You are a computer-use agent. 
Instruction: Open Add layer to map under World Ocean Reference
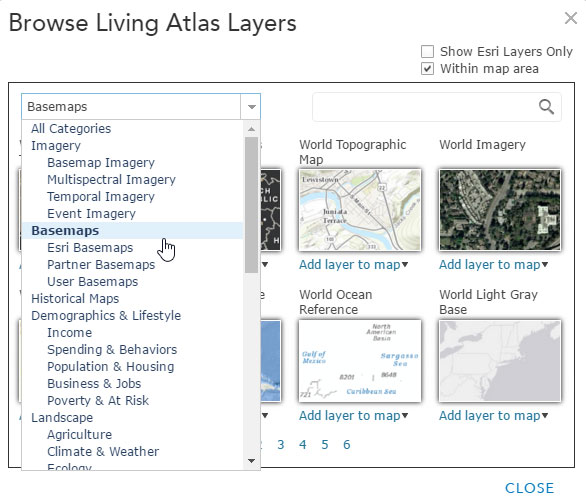353,416
